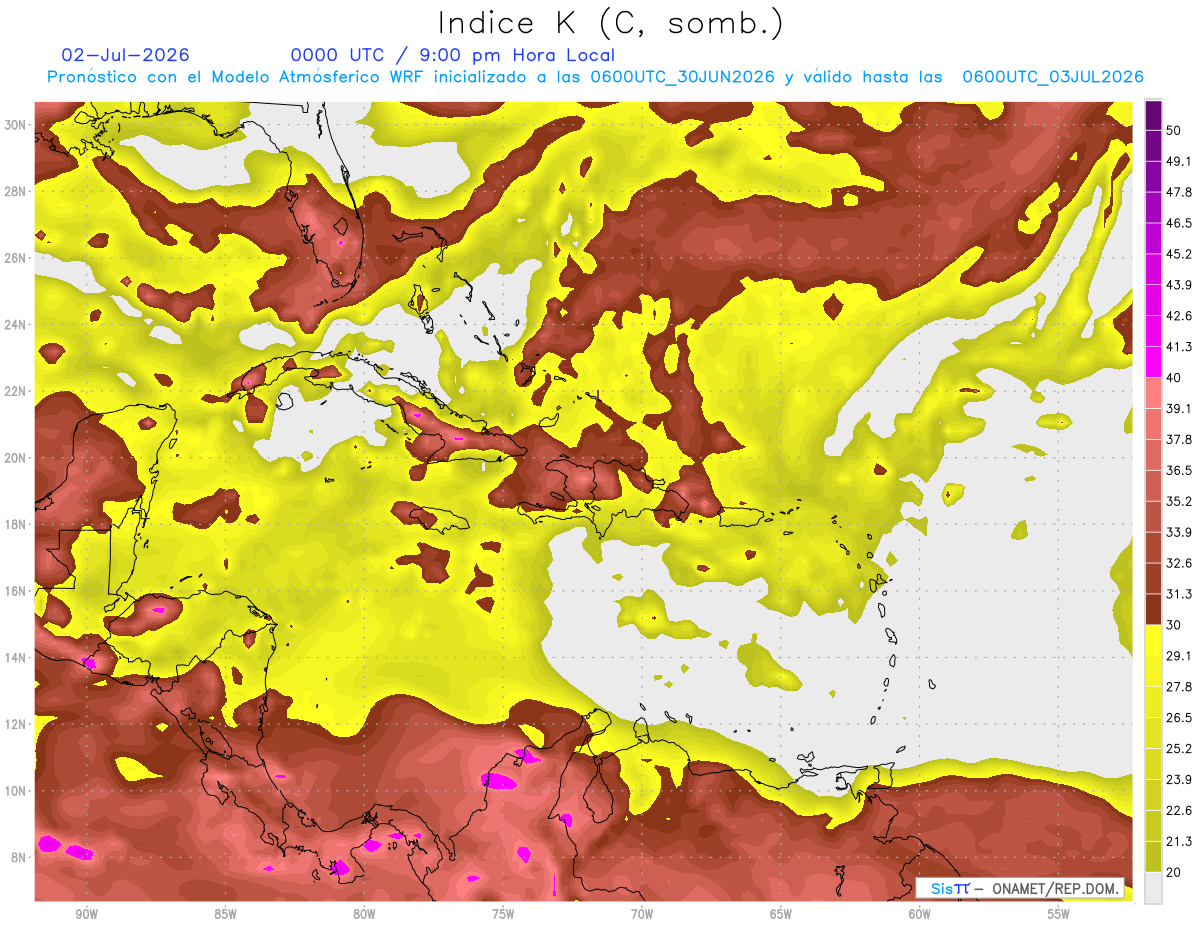Viewport: 1200px width, 927px height.
Task: Click the colorbar value "50"
Action: click(x=1174, y=131)
